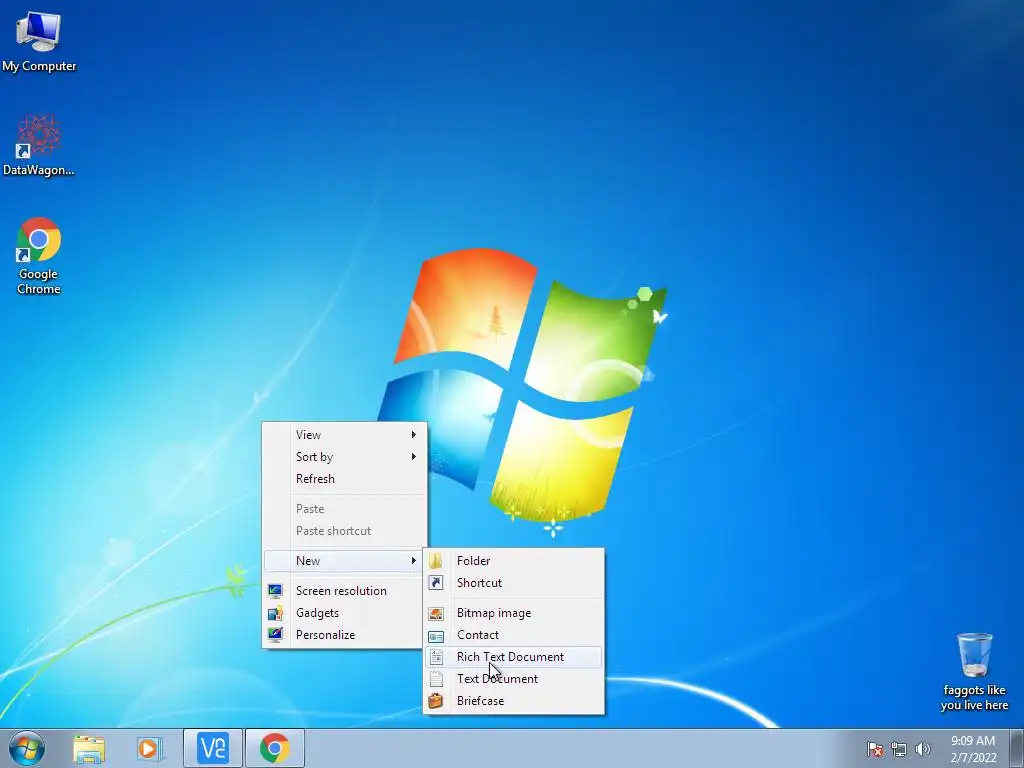The image size is (1024, 768).
Task: Choose Gadgets from the context menu
Action: tap(344, 613)
